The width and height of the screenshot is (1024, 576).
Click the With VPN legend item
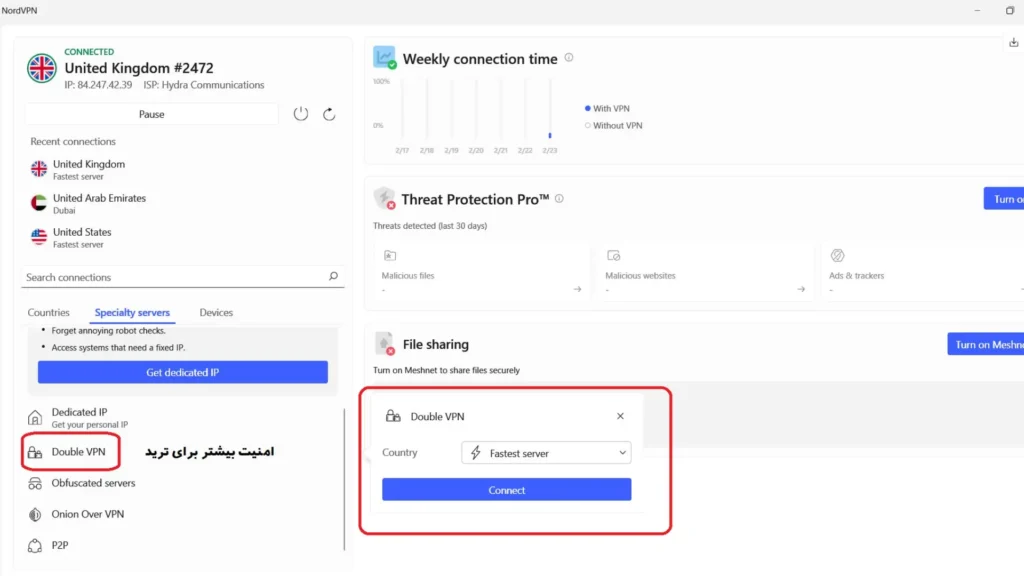[x=607, y=108]
